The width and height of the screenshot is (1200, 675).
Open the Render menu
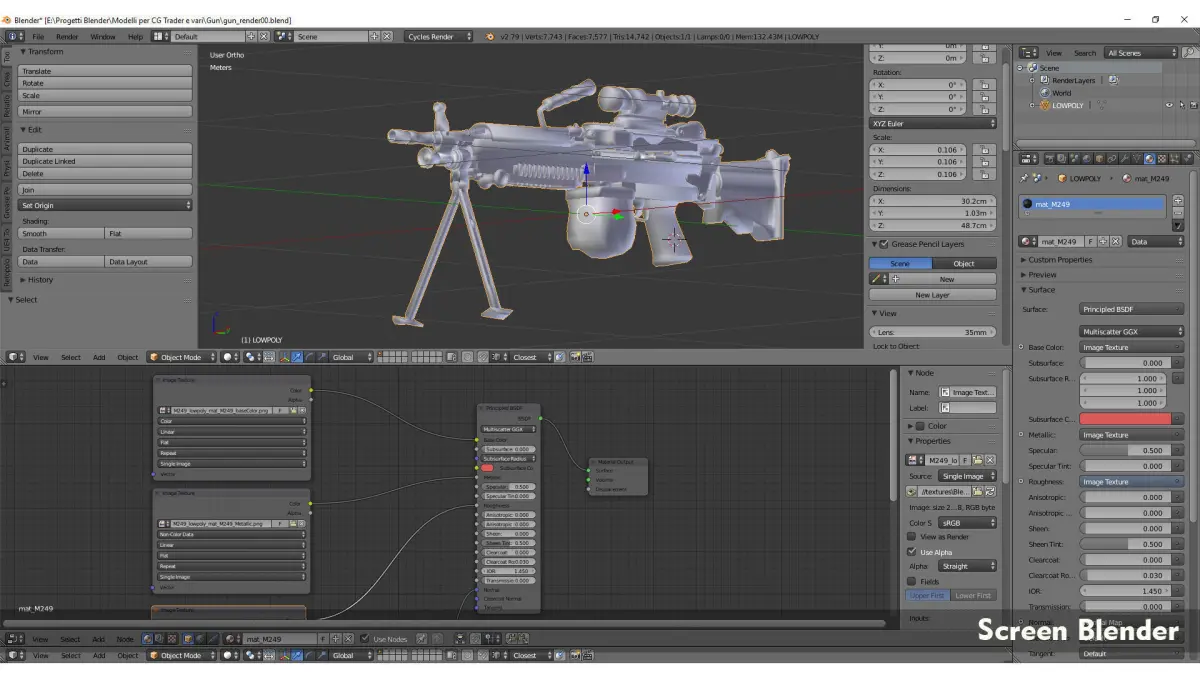(67, 37)
